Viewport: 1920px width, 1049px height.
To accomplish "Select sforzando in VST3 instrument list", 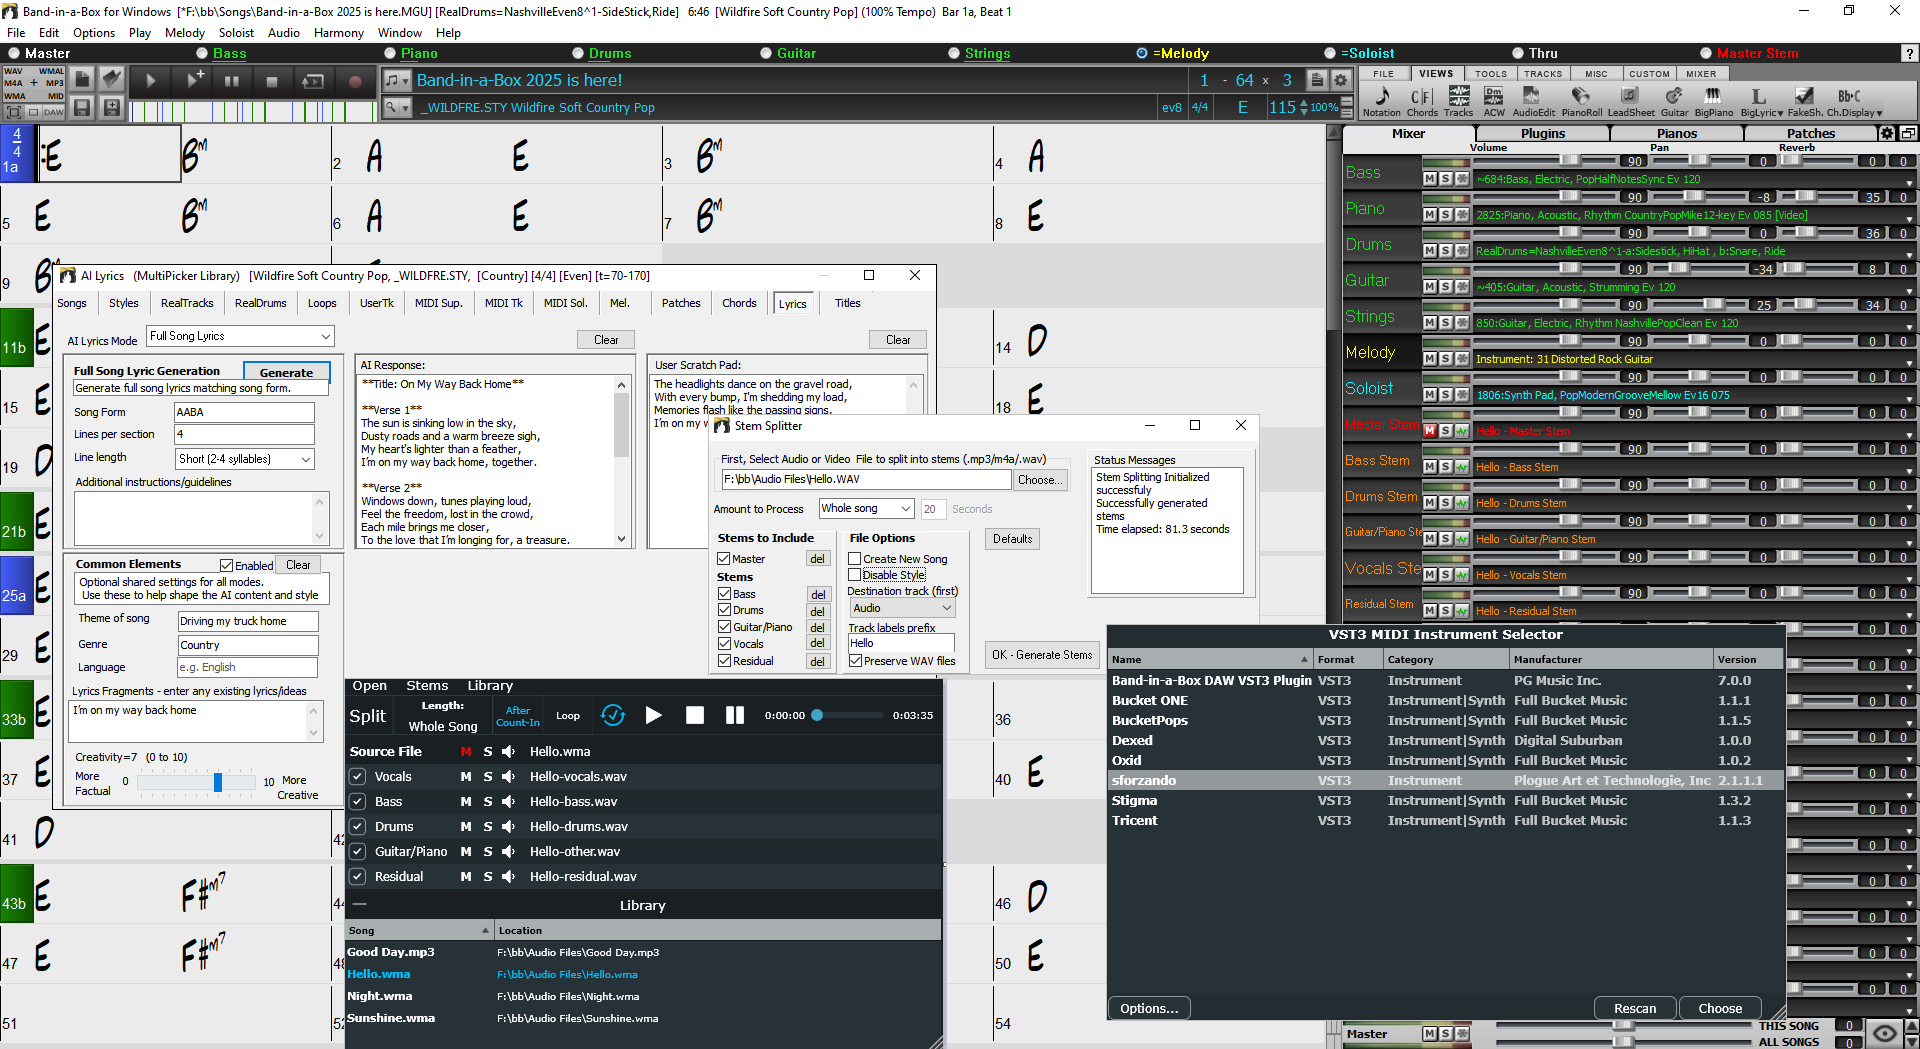I will point(1144,781).
